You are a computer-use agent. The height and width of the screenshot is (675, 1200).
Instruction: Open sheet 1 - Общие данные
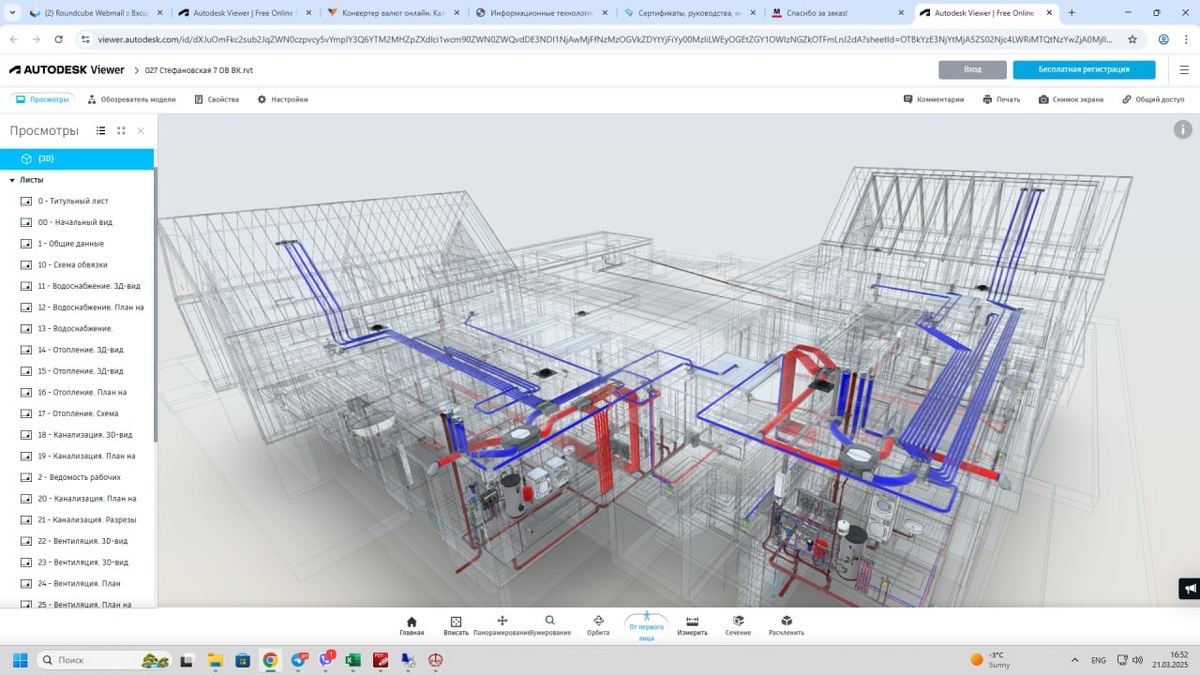click(71, 244)
